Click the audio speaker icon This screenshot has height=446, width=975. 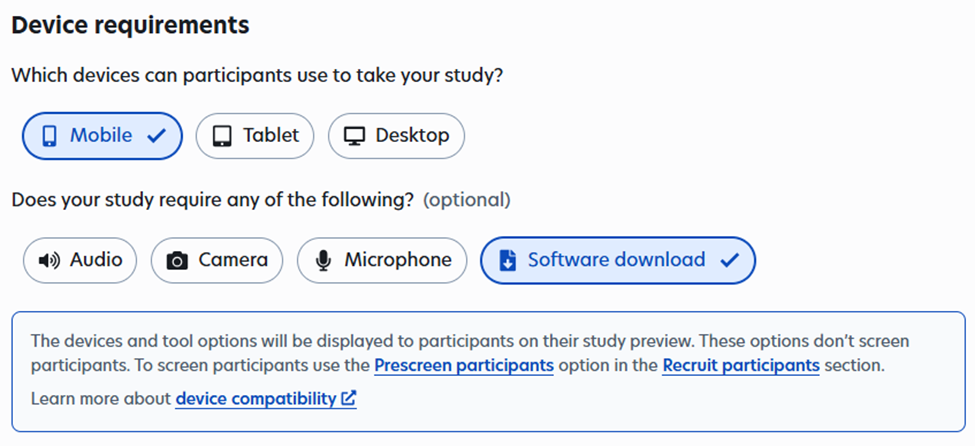49,260
